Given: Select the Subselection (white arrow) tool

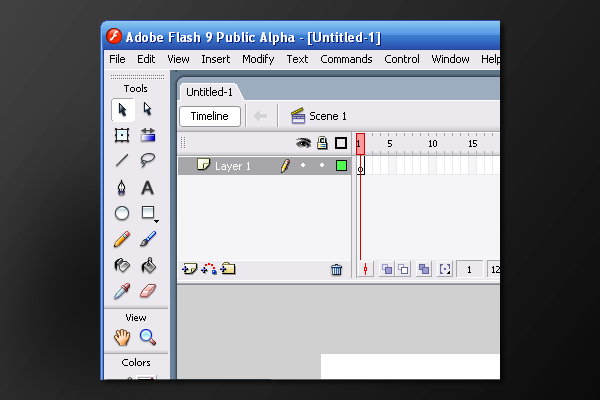Looking at the screenshot, I should [x=148, y=109].
